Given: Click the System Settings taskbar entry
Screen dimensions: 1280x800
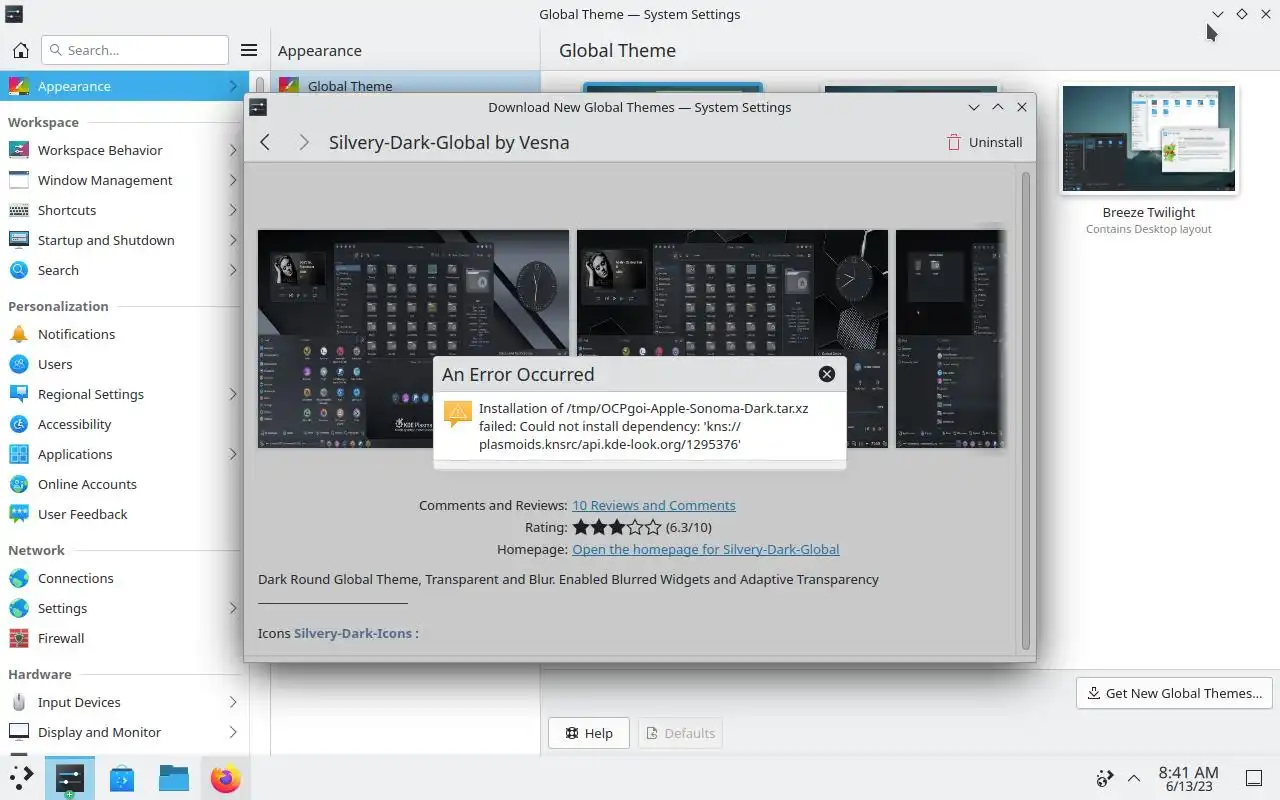Looking at the screenshot, I should [x=70, y=778].
